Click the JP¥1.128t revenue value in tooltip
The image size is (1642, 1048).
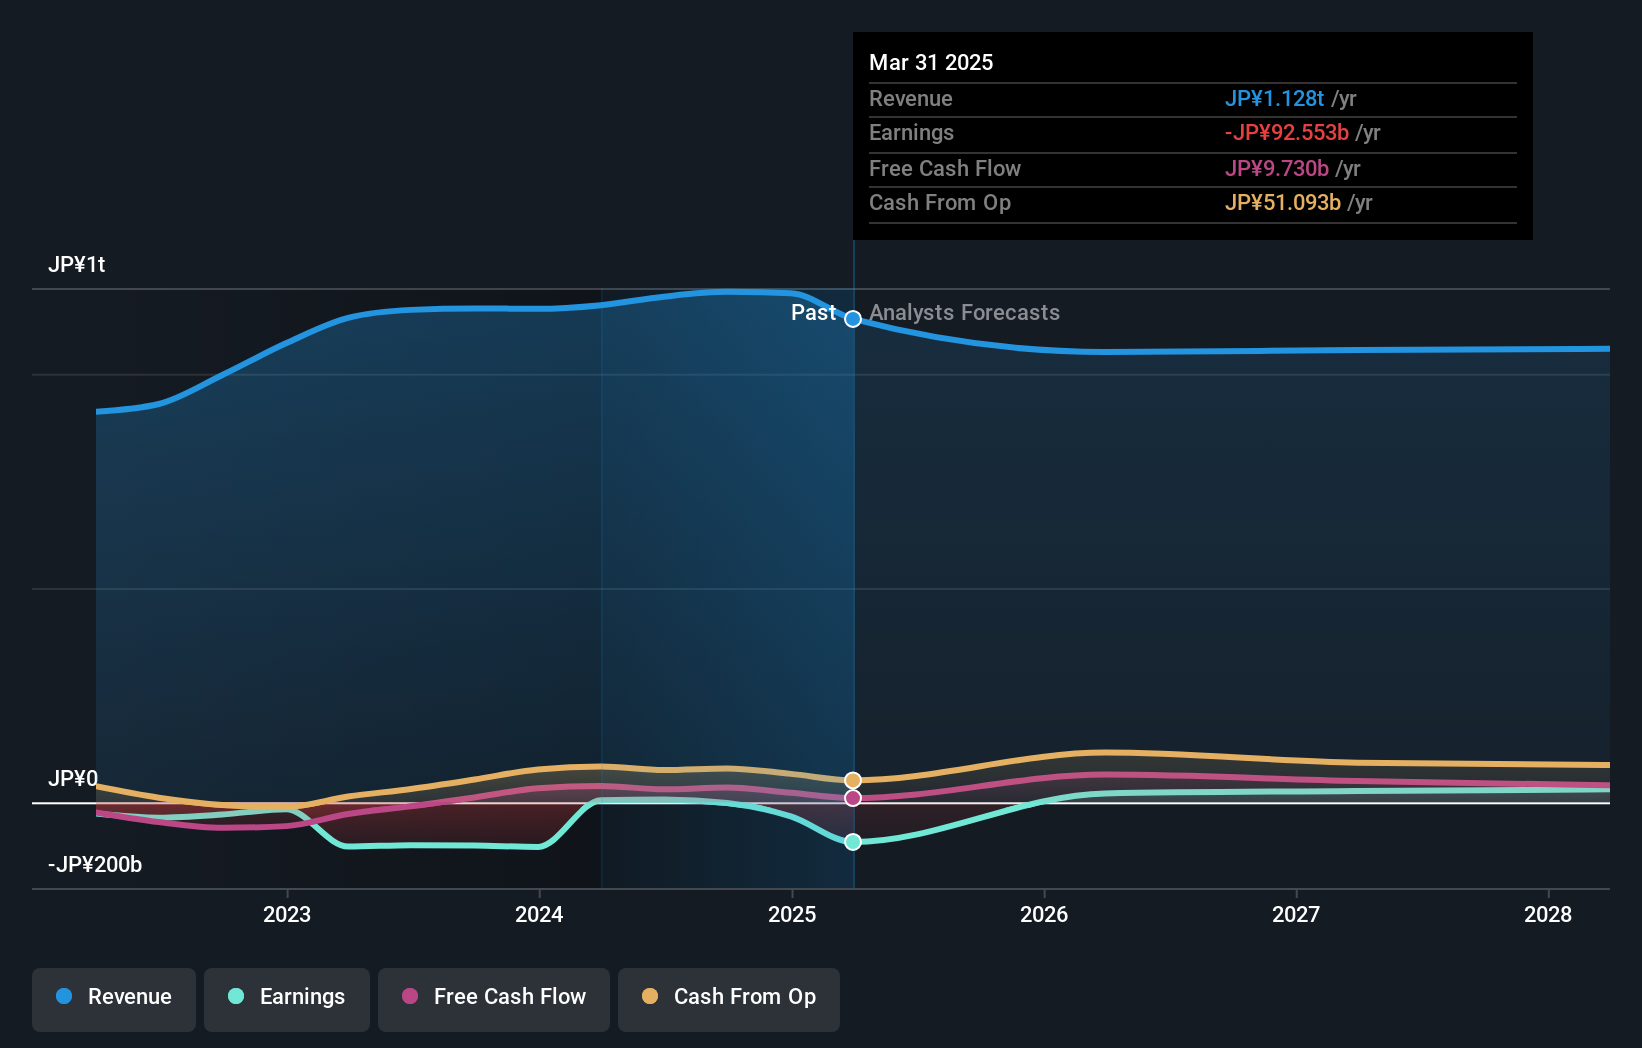(1274, 98)
